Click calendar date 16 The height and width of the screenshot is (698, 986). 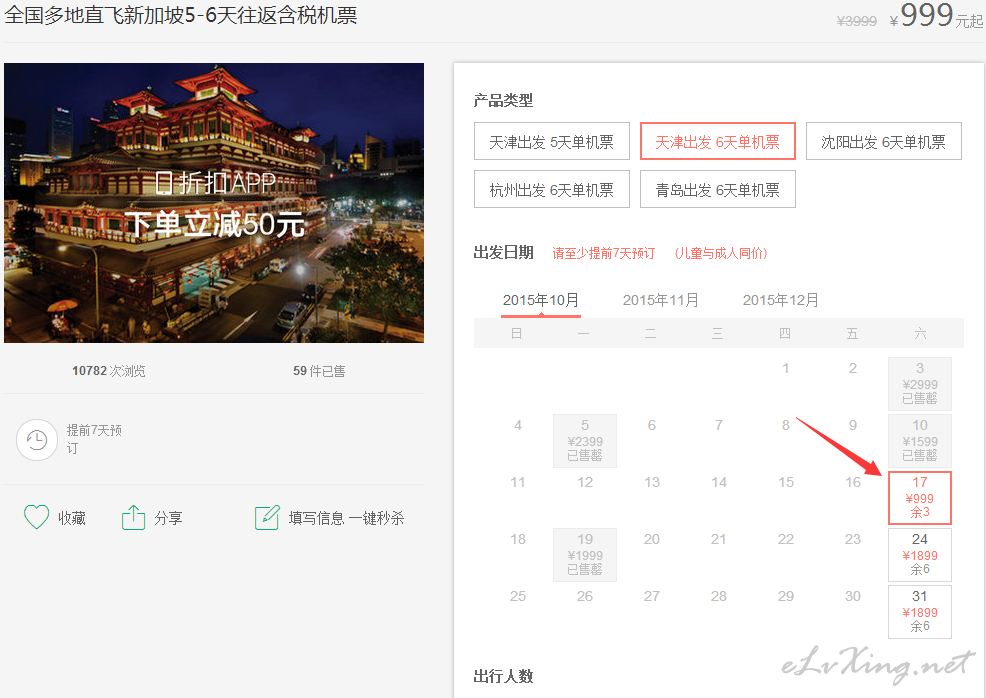pyautogui.click(x=853, y=482)
